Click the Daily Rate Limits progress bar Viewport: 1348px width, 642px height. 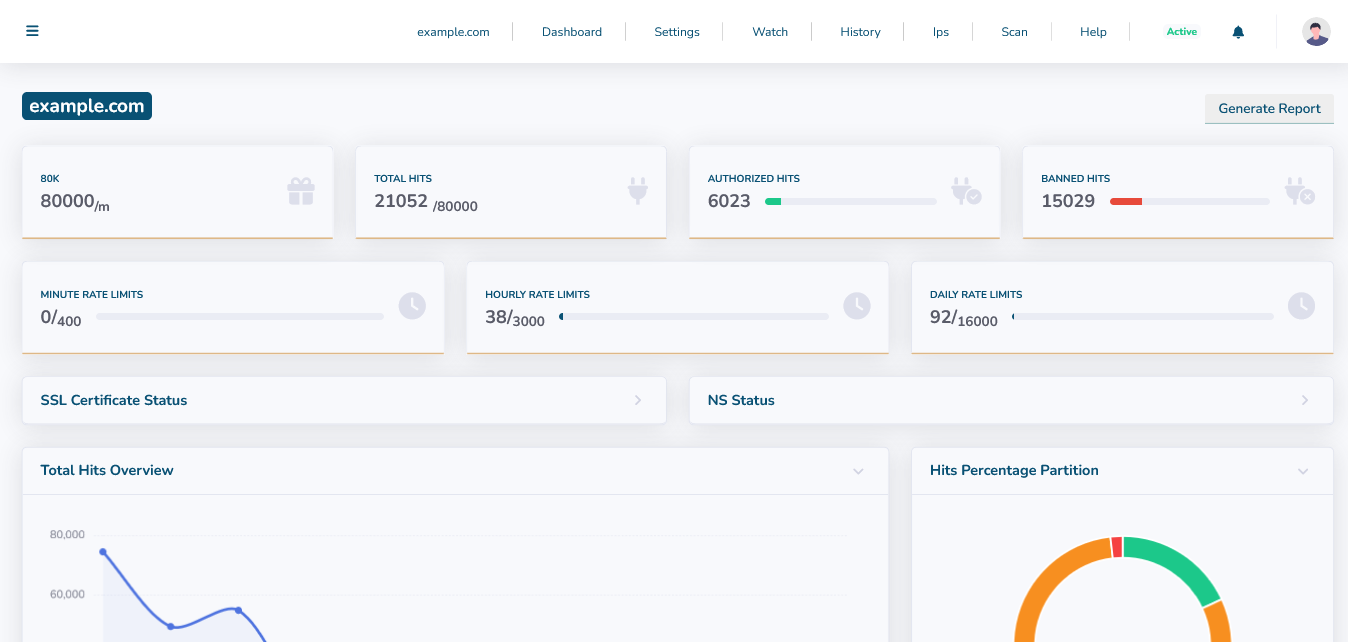tap(1143, 316)
